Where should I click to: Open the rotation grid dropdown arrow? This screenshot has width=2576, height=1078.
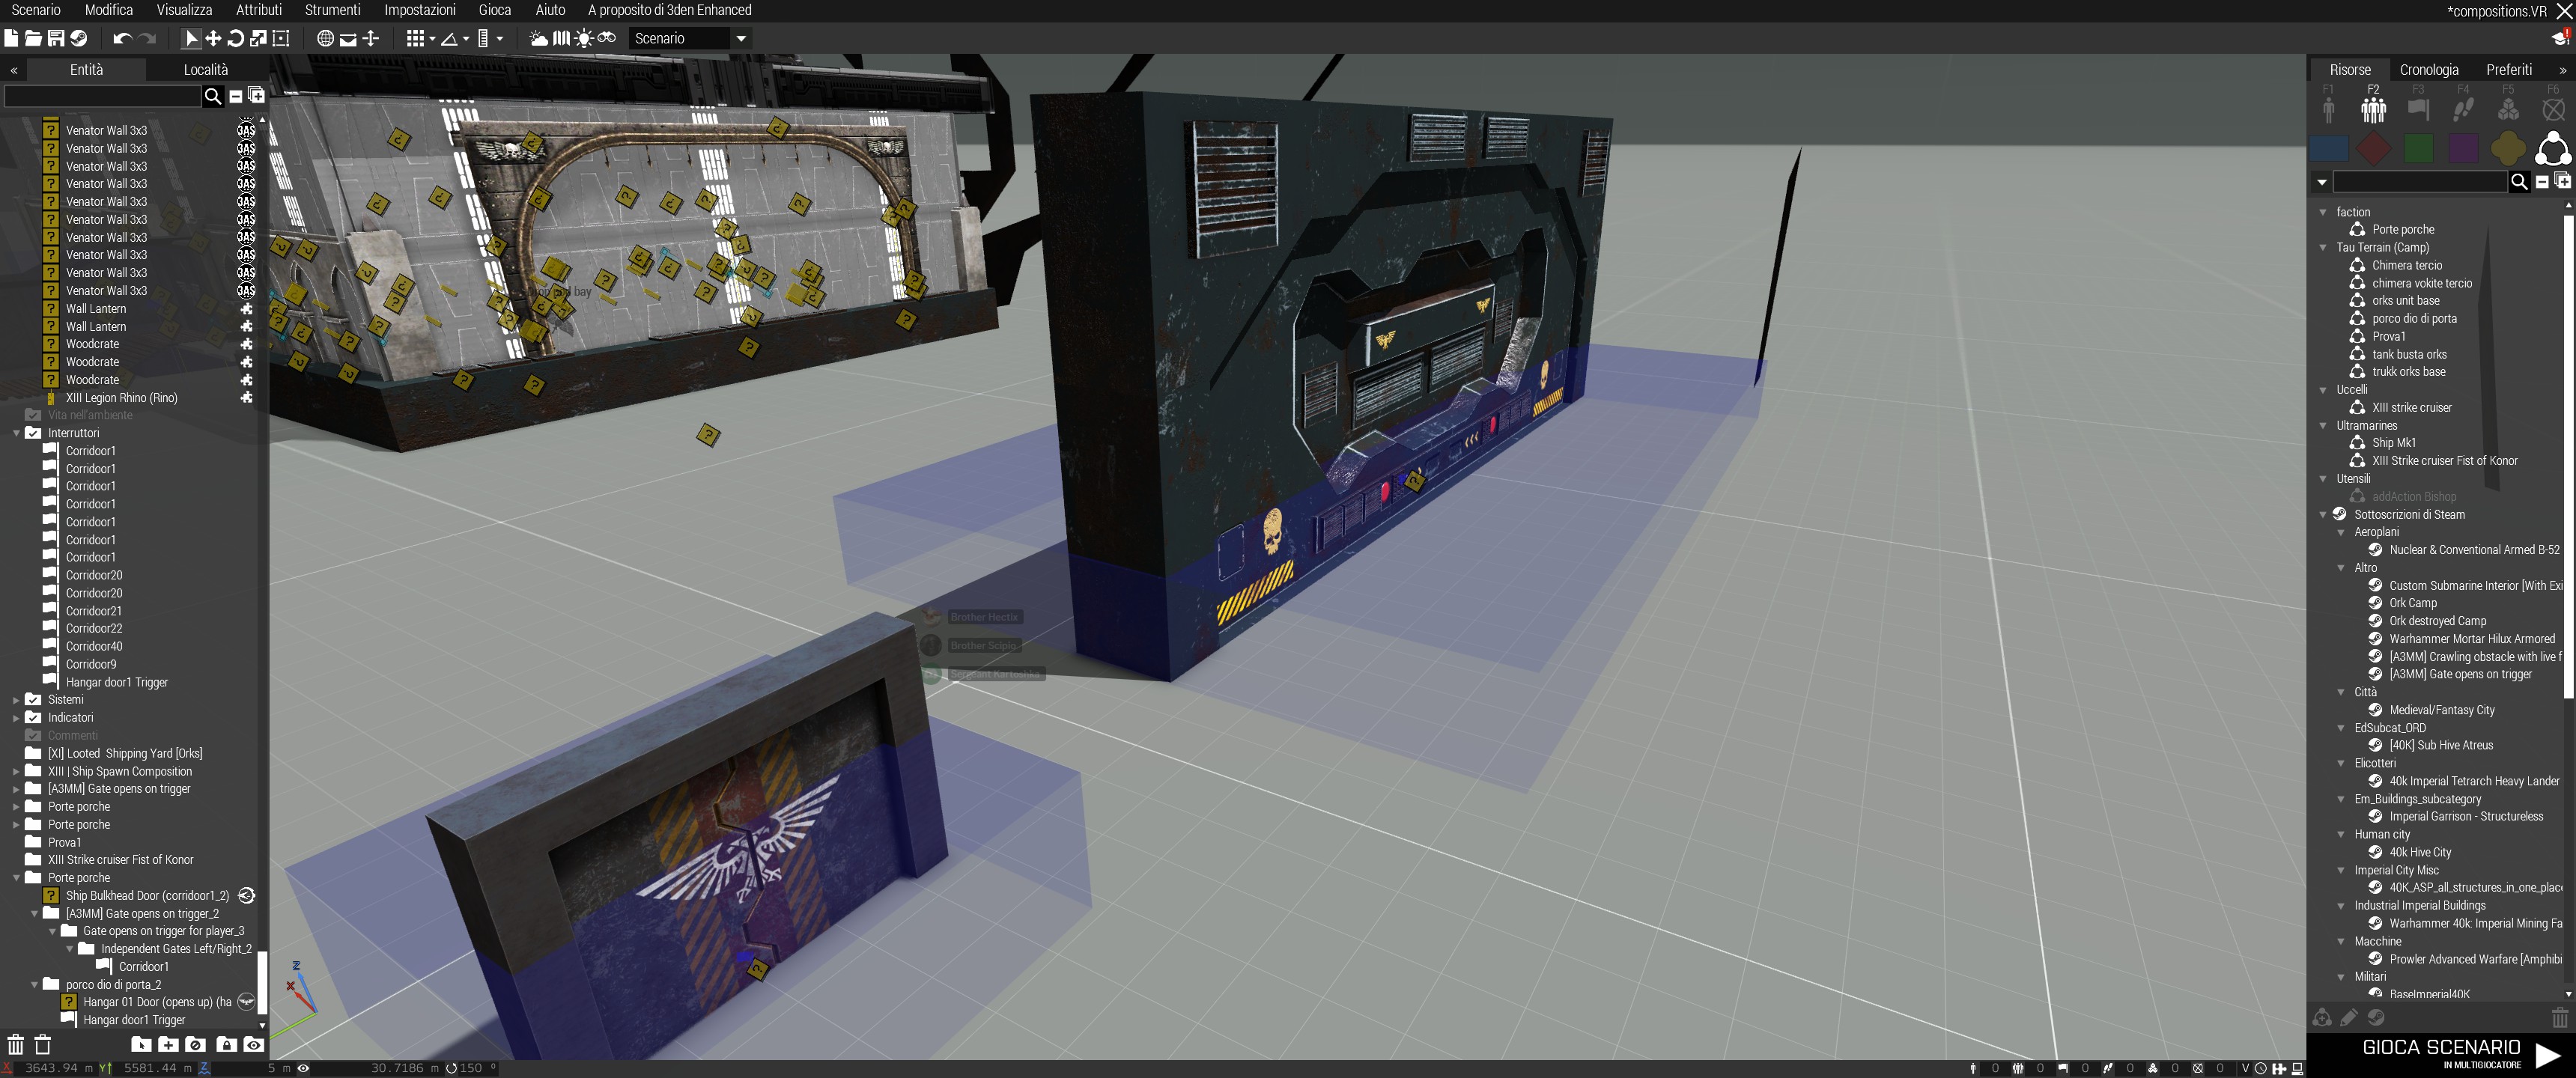point(466,39)
